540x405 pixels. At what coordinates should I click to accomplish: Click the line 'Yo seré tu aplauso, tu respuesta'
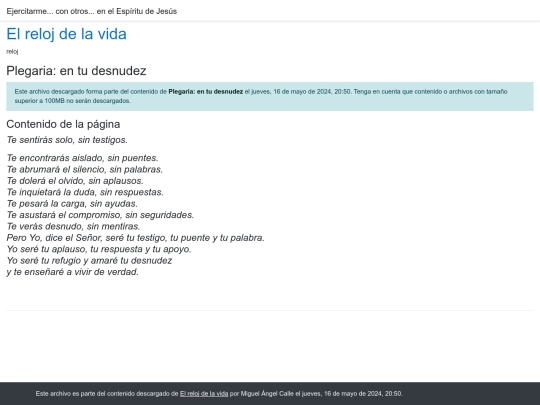click(99, 249)
